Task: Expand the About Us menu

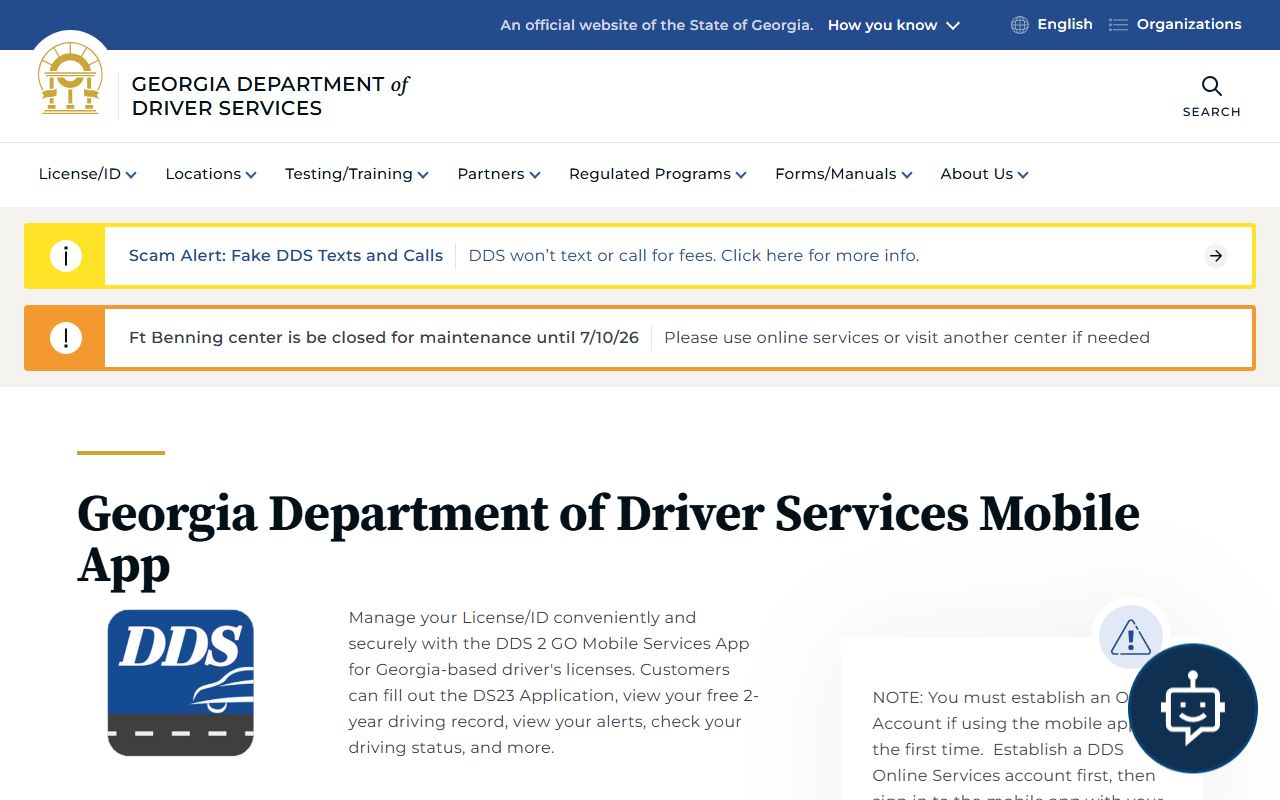Action: (x=985, y=174)
